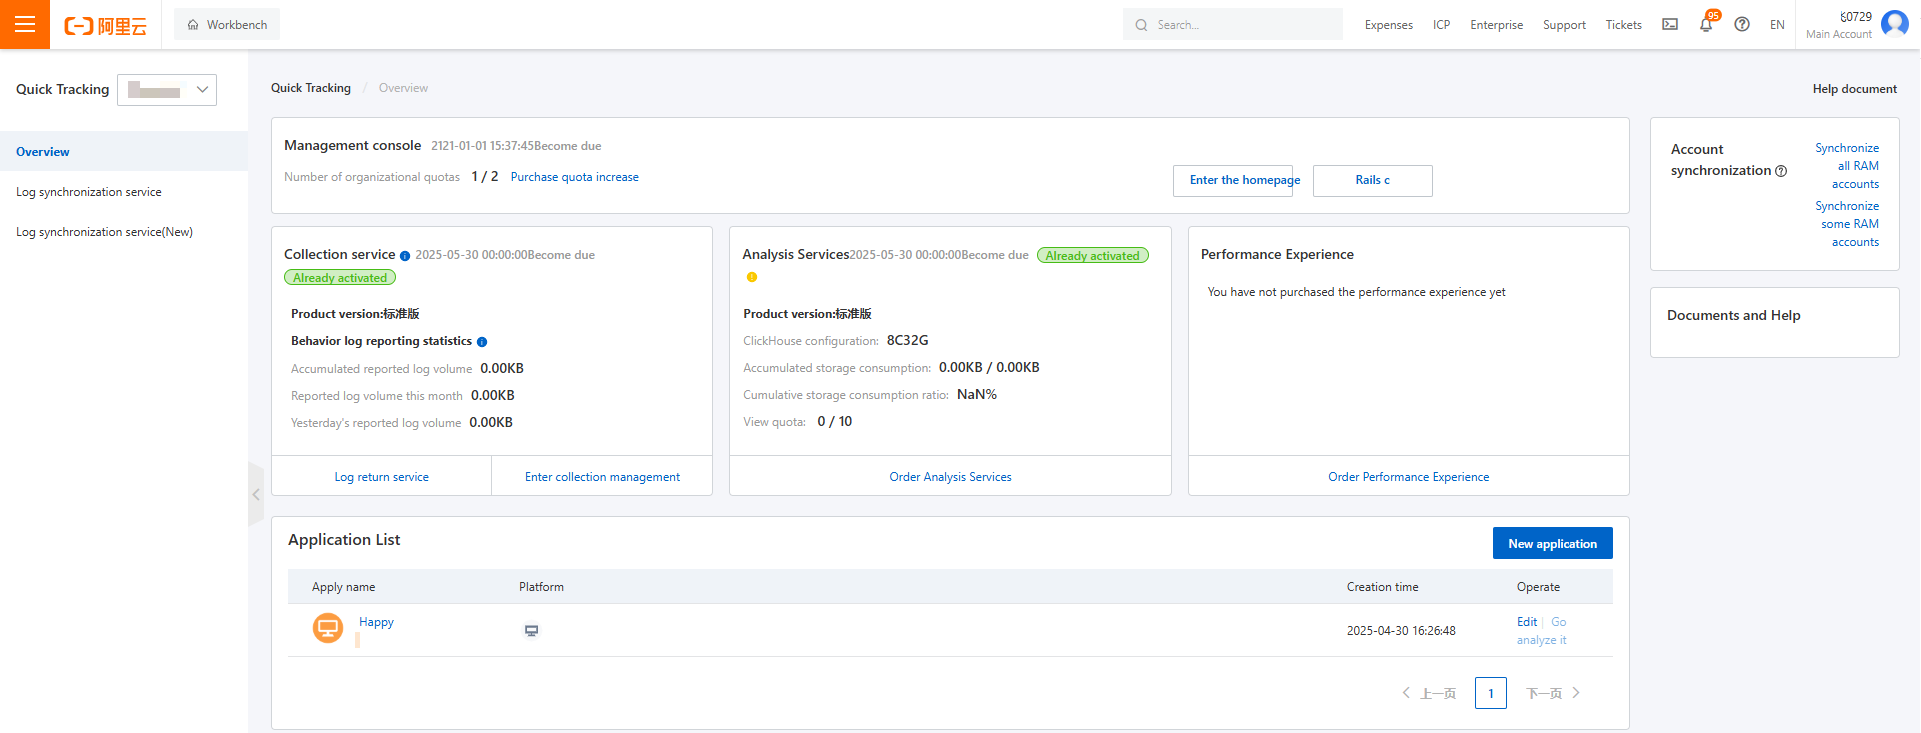Click the New application button

(x=1553, y=543)
